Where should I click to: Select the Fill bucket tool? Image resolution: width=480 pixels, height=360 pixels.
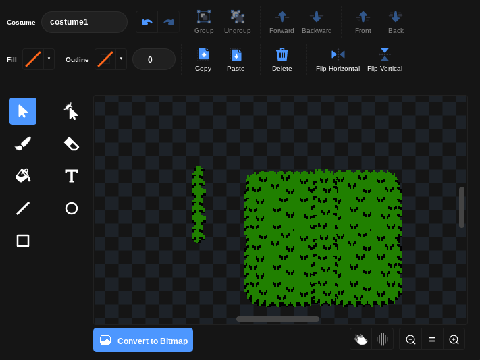coord(23,176)
